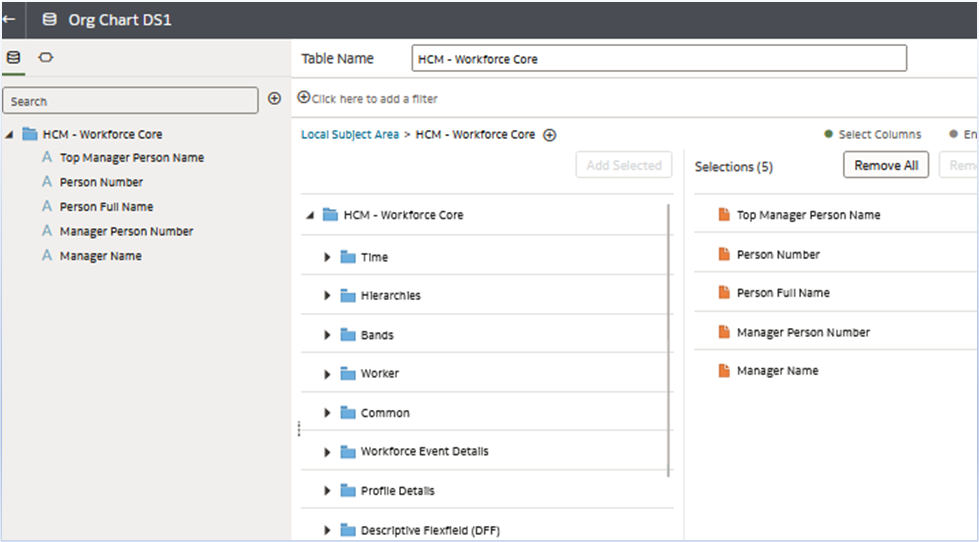Click the Remove All button
This screenshot has height=542, width=979.
tap(886, 165)
